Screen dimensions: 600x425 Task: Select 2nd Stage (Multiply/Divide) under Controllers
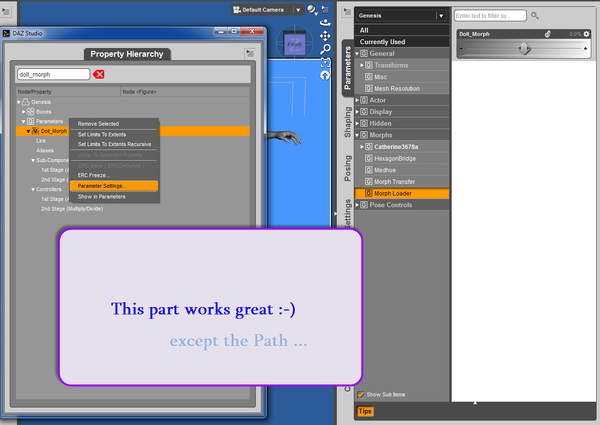[x=72, y=209]
